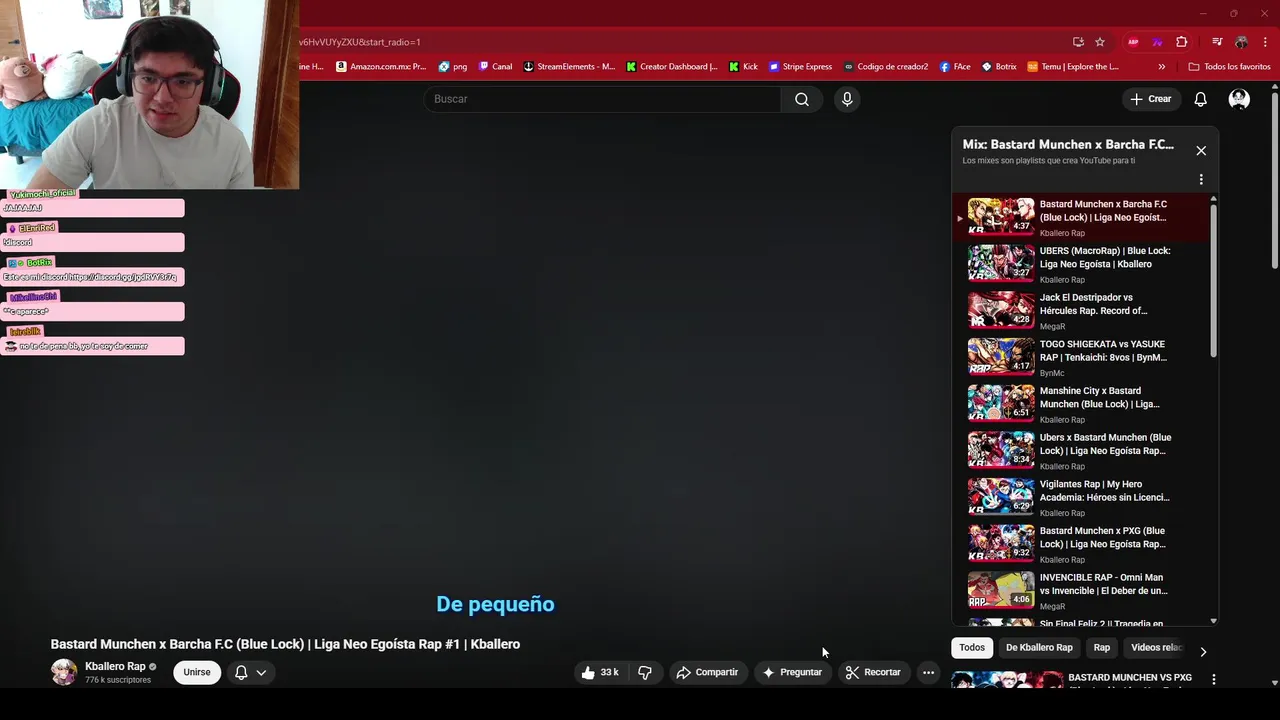Select the Videos relacionados chip
This screenshot has width=1280, height=720.
click(x=1157, y=648)
